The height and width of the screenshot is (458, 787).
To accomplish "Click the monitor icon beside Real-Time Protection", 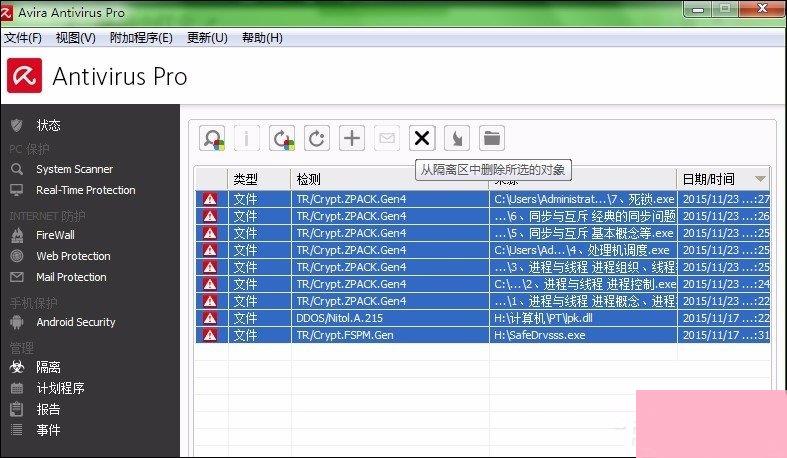I will click(x=17, y=190).
